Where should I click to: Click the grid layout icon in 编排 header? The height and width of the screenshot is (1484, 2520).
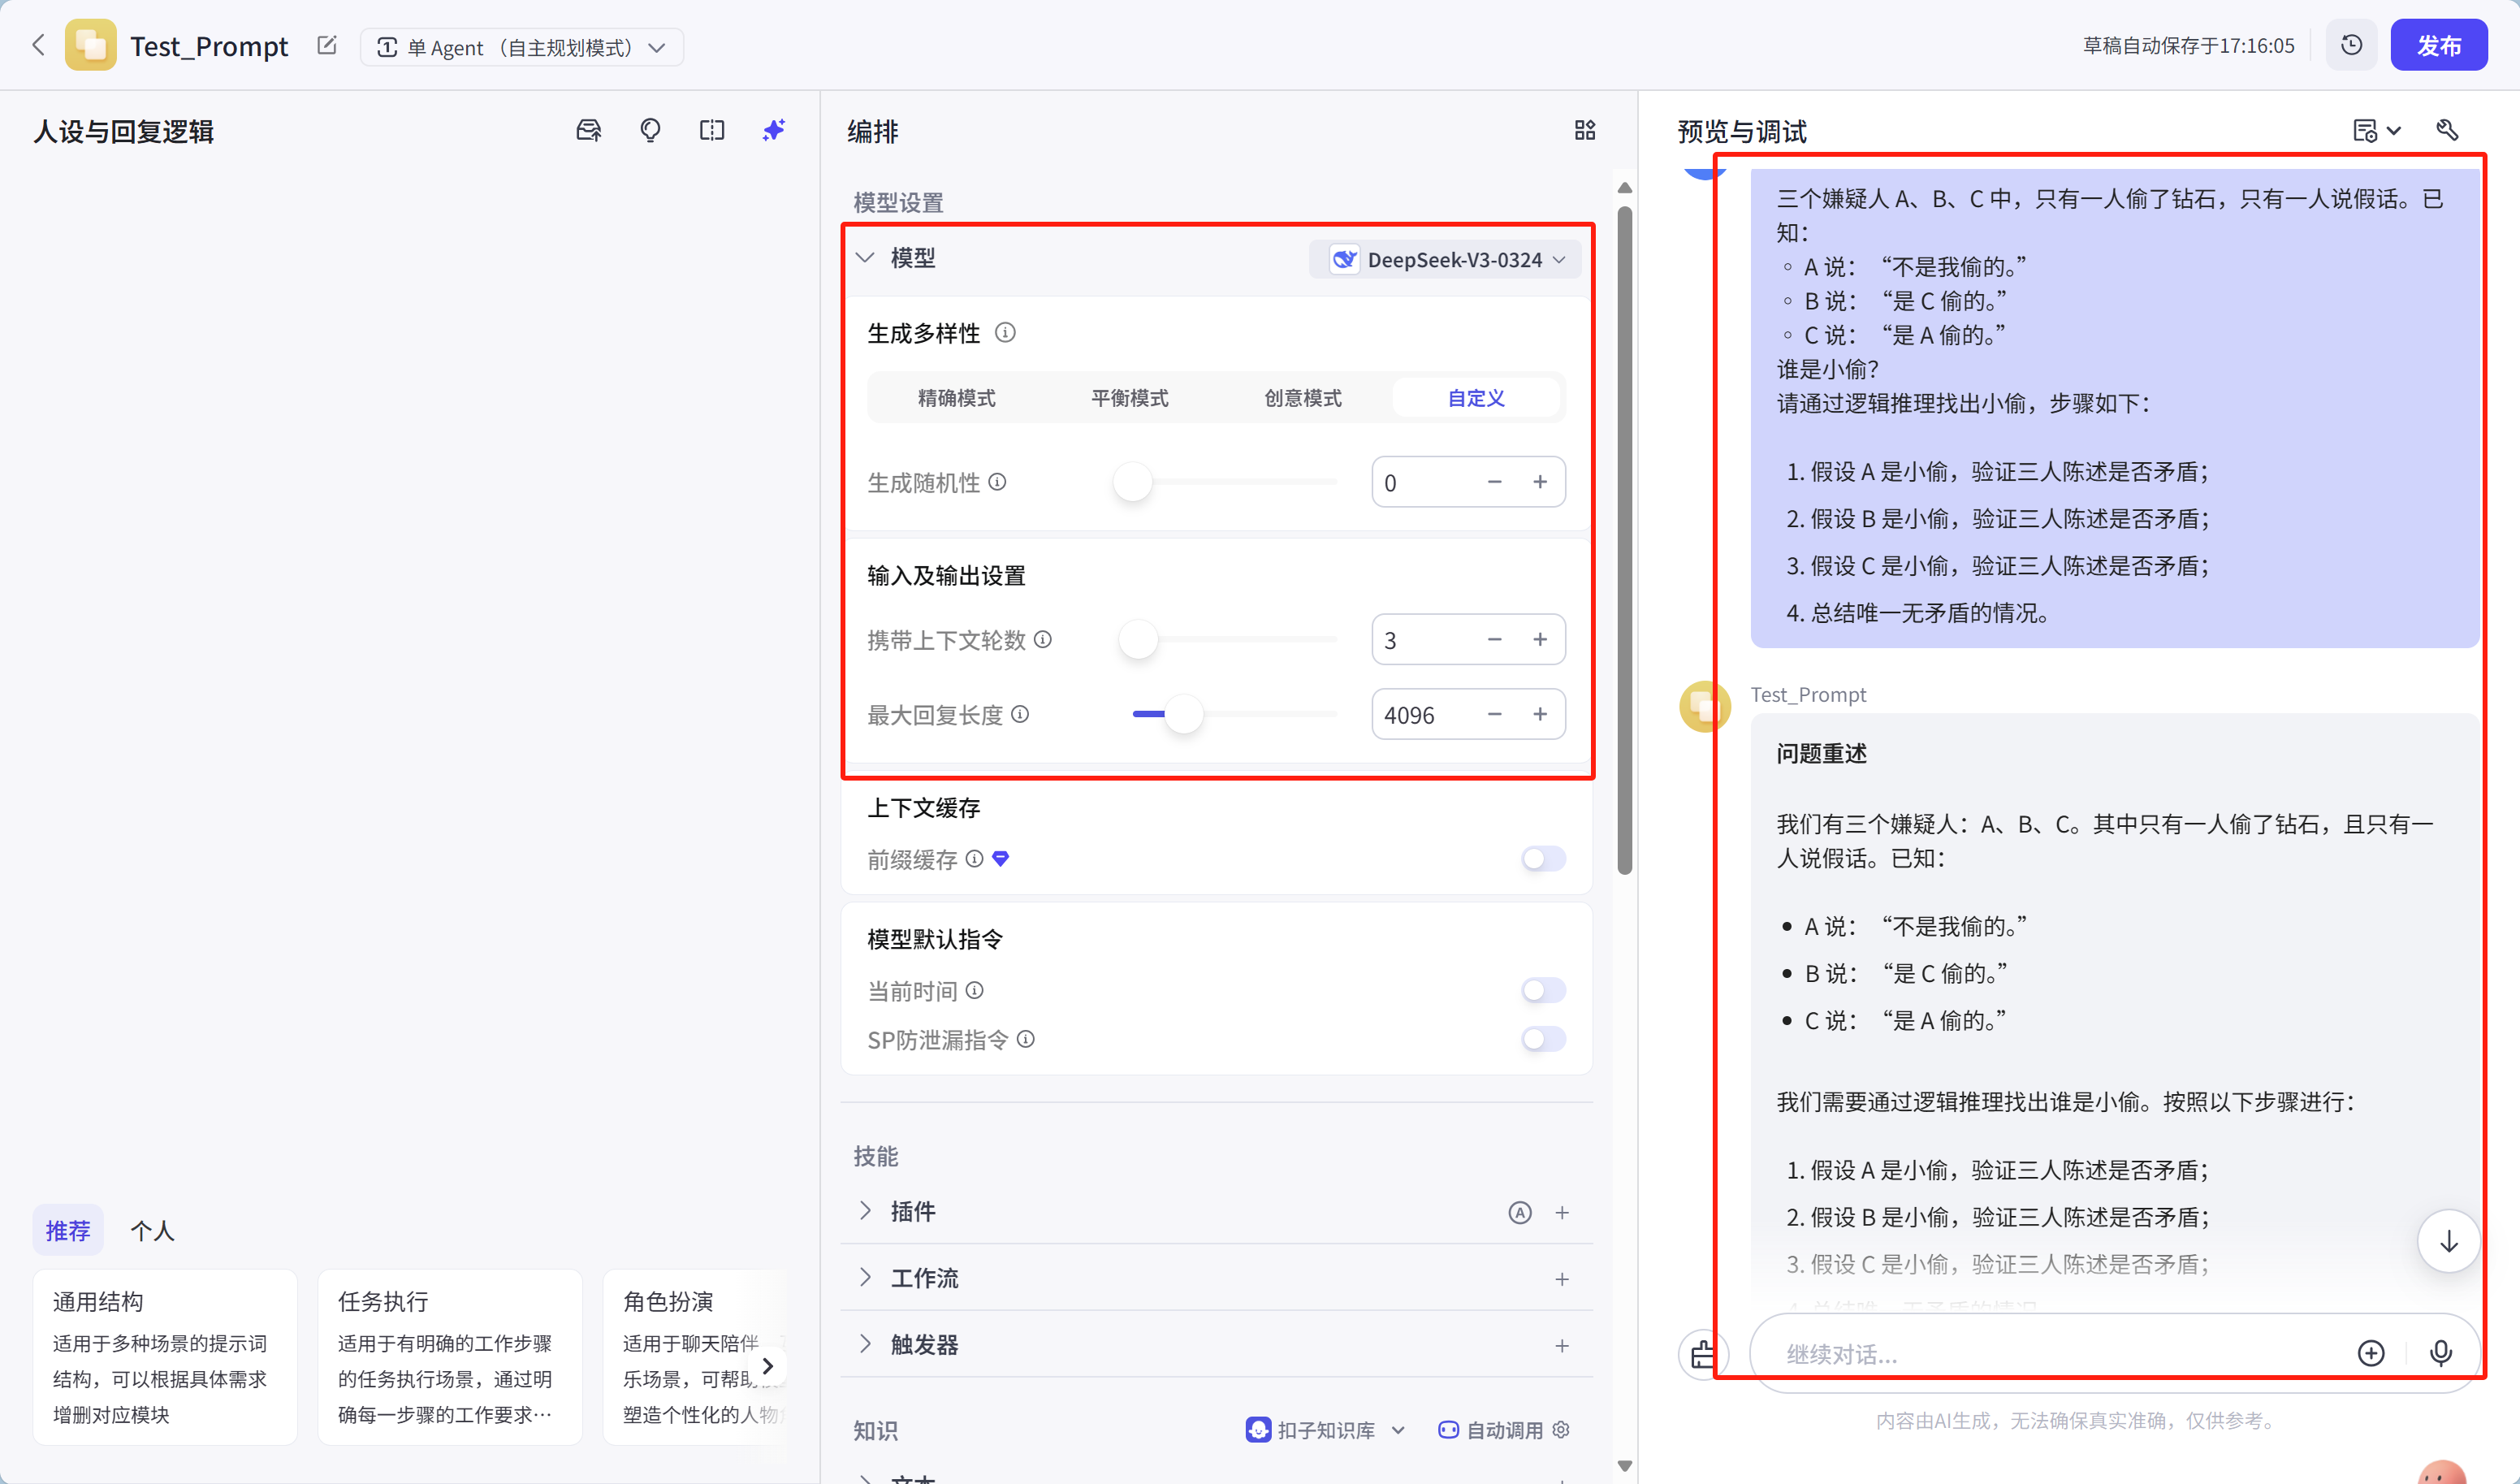pyautogui.click(x=1584, y=130)
